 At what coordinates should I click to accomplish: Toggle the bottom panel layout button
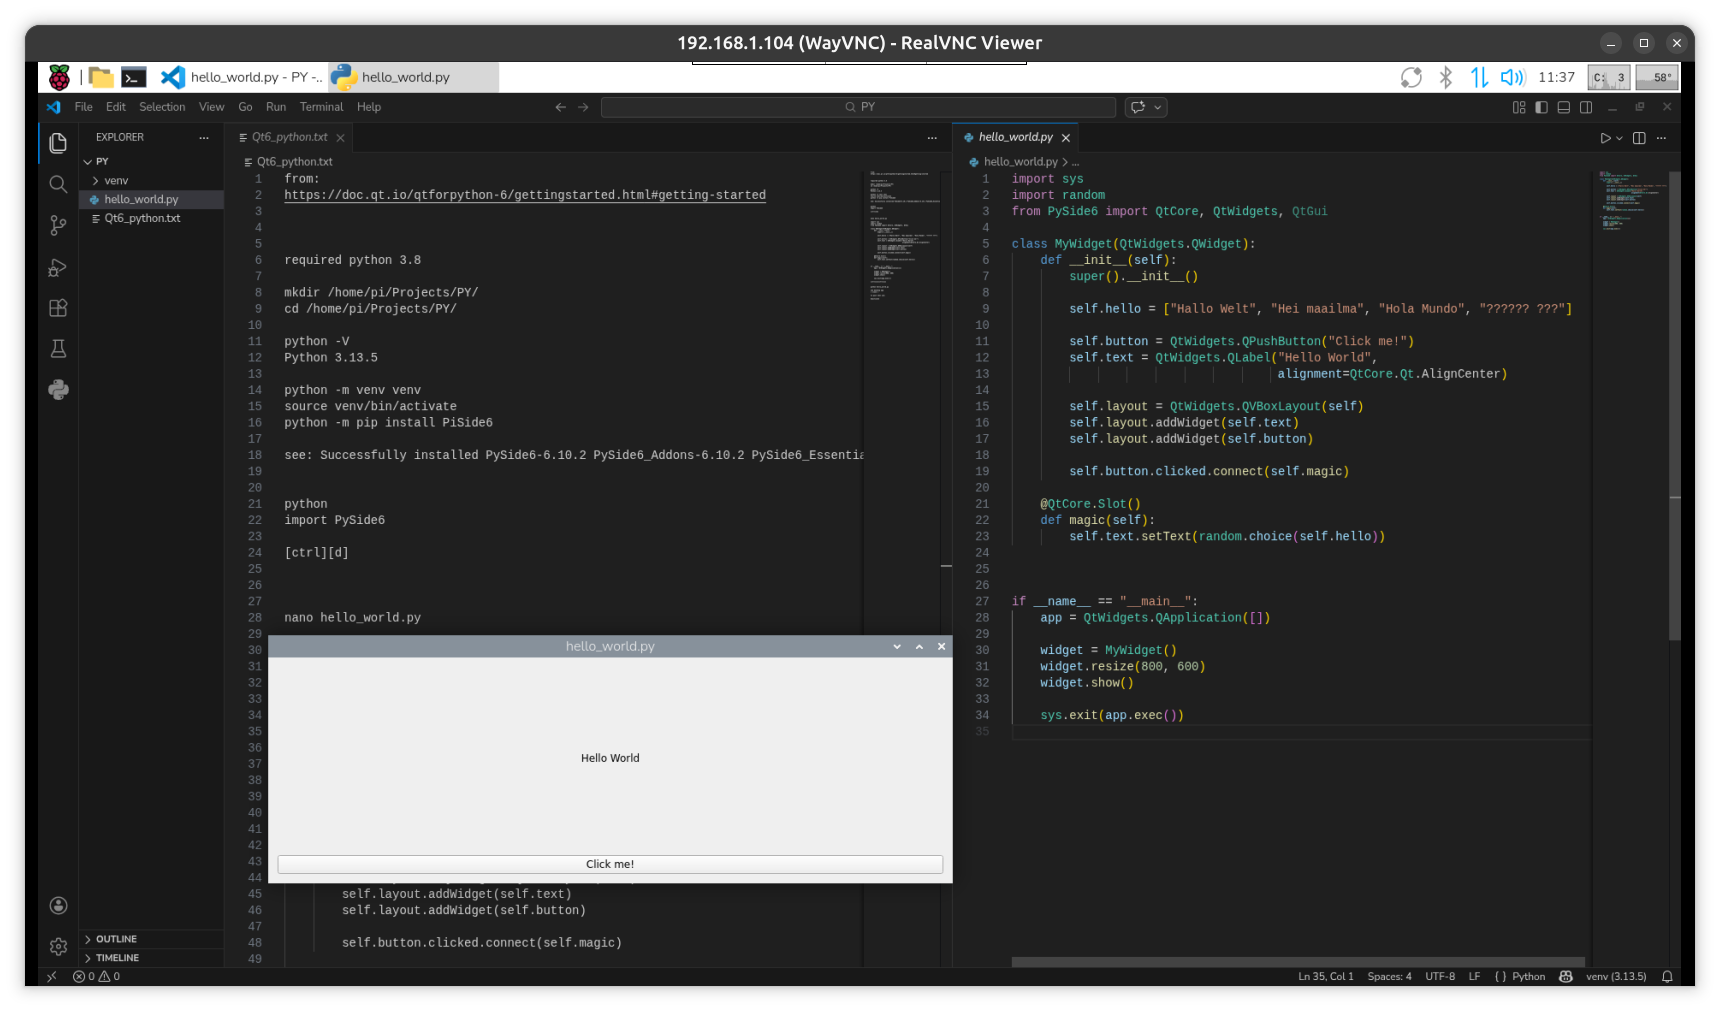tap(1564, 107)
